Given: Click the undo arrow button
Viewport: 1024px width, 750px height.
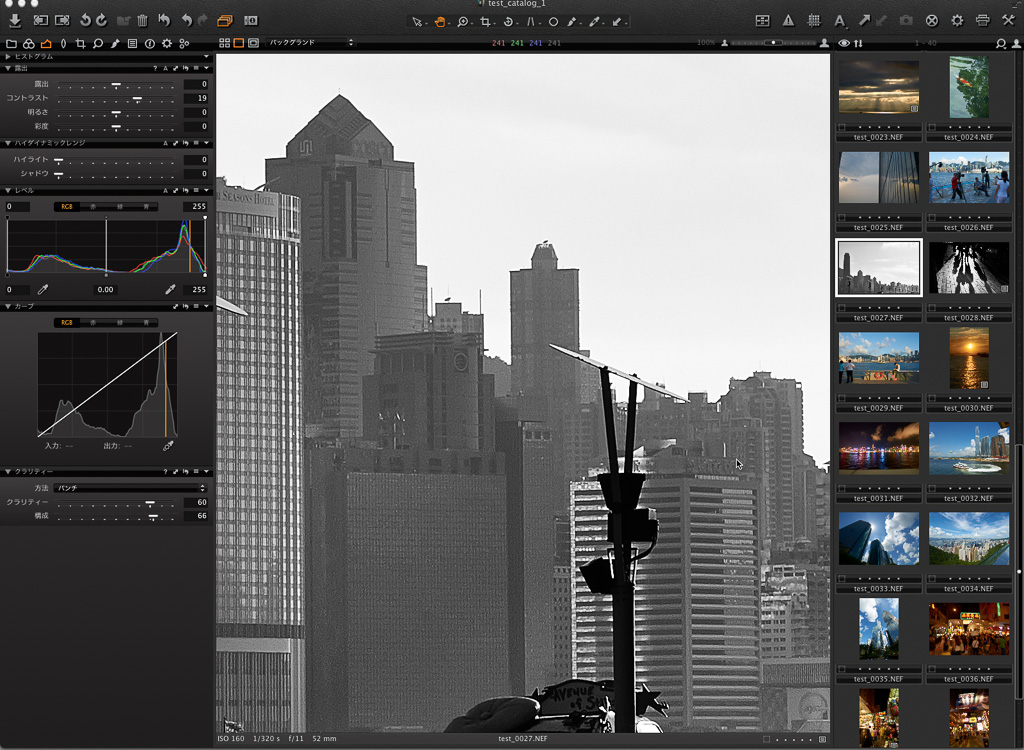Looking at the screenshot, I should coord(186,20).
